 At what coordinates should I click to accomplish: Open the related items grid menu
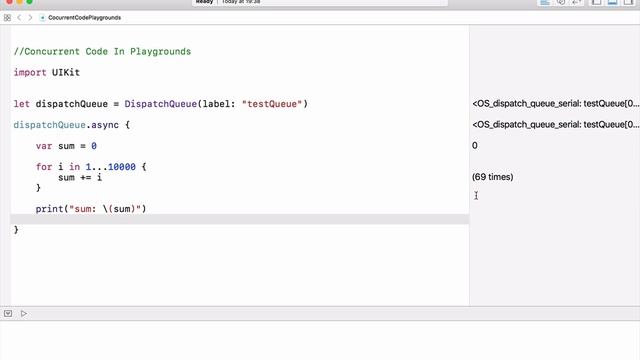point(7,18)
